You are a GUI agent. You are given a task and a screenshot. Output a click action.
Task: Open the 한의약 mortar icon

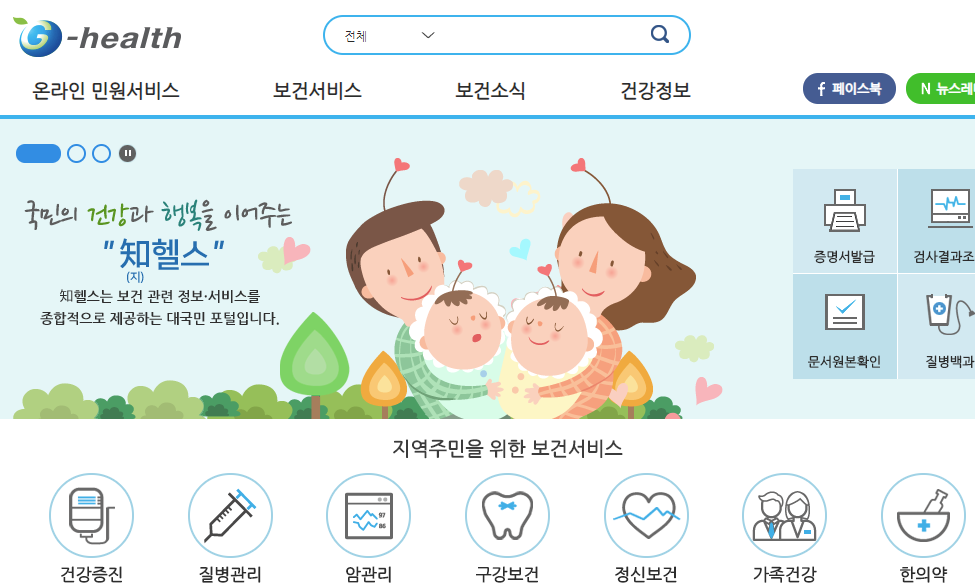[923, 515]
